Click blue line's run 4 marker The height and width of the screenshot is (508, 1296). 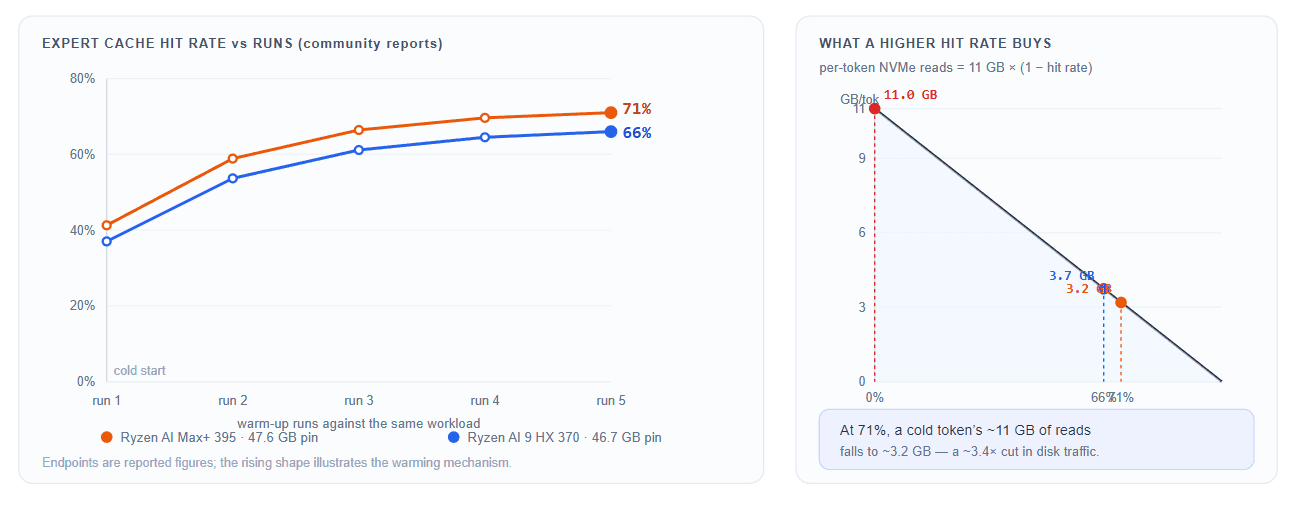tap(485, 137)
